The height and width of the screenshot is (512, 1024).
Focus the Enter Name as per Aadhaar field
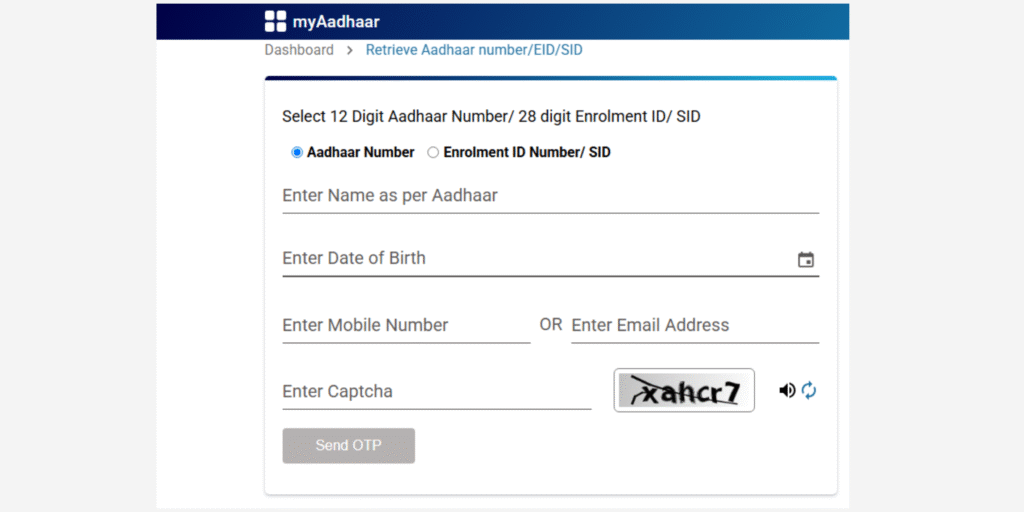point(550,196)
